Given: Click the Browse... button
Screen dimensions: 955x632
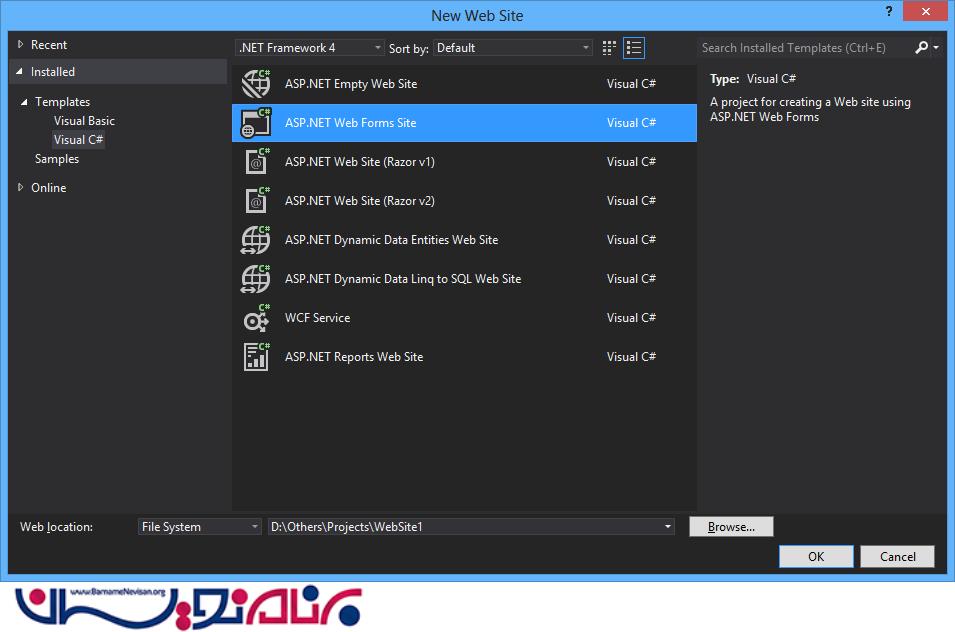Looking at the screenshot, I should tap(731, 527).
